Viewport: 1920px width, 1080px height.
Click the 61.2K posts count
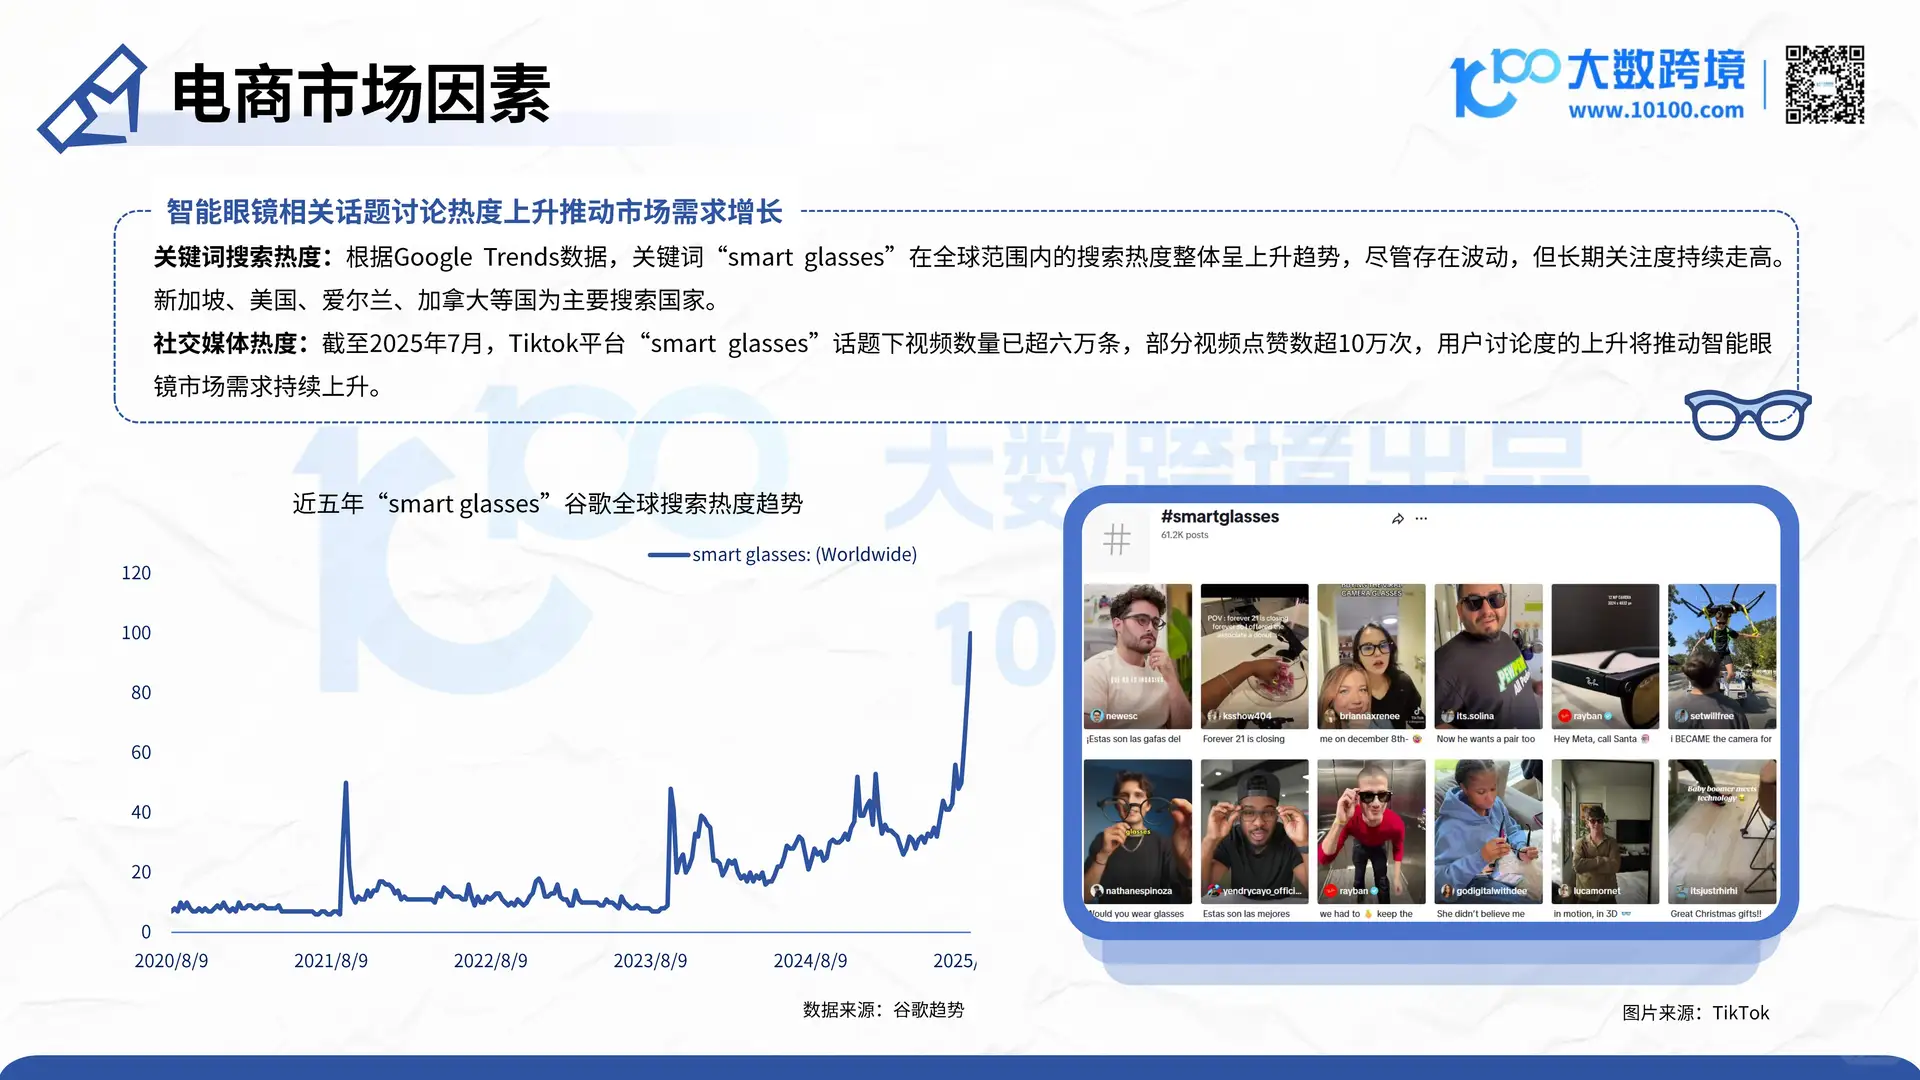(1184, 535)
